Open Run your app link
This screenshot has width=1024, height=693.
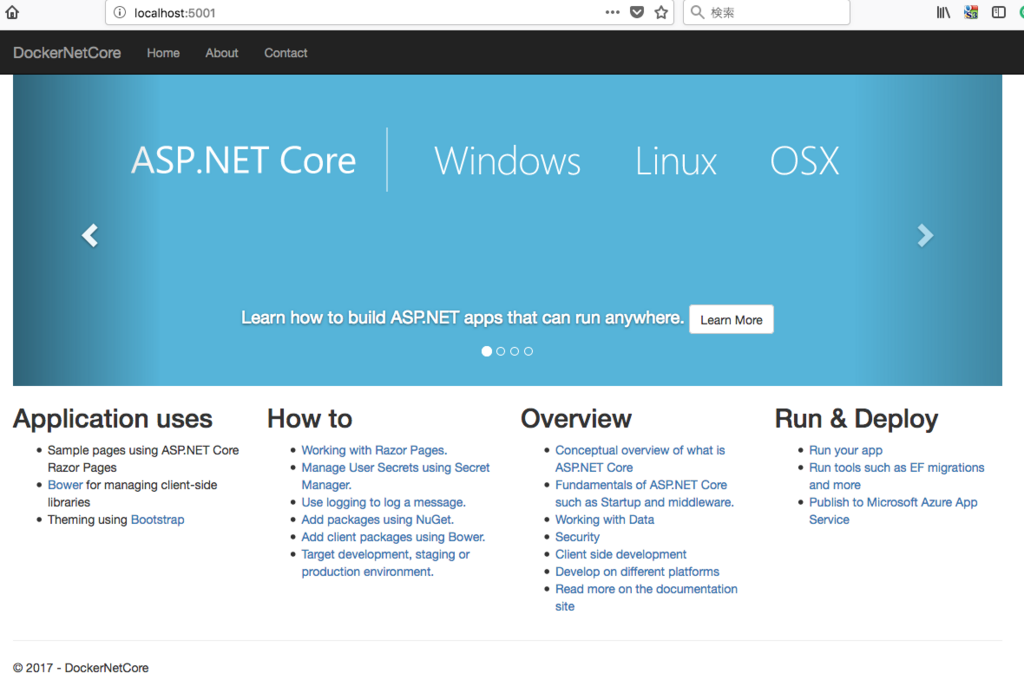point(846,451)
